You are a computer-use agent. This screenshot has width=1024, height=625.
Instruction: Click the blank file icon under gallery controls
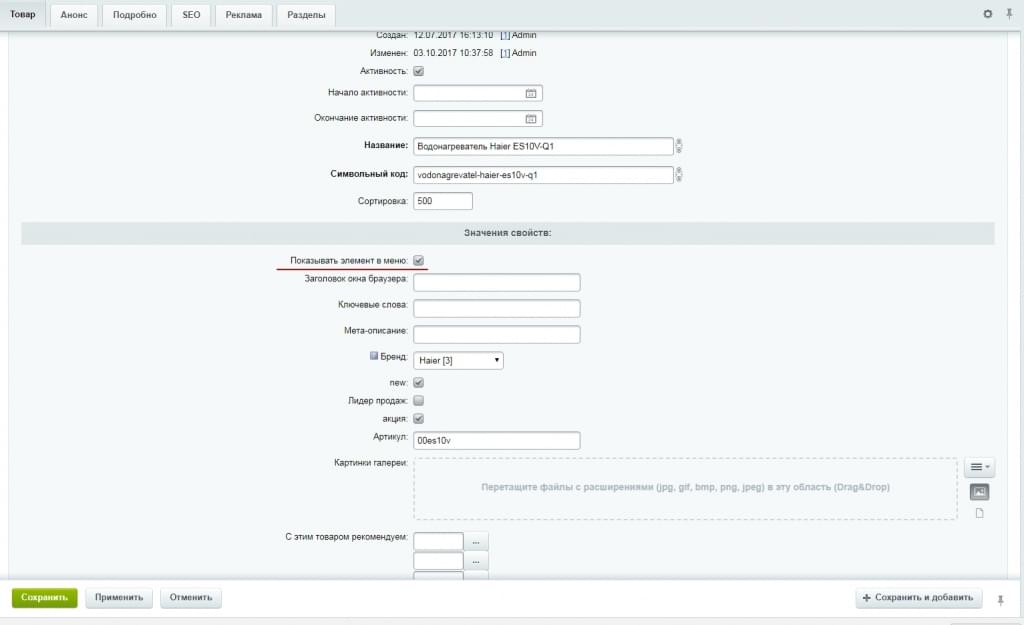coord(979,513)
